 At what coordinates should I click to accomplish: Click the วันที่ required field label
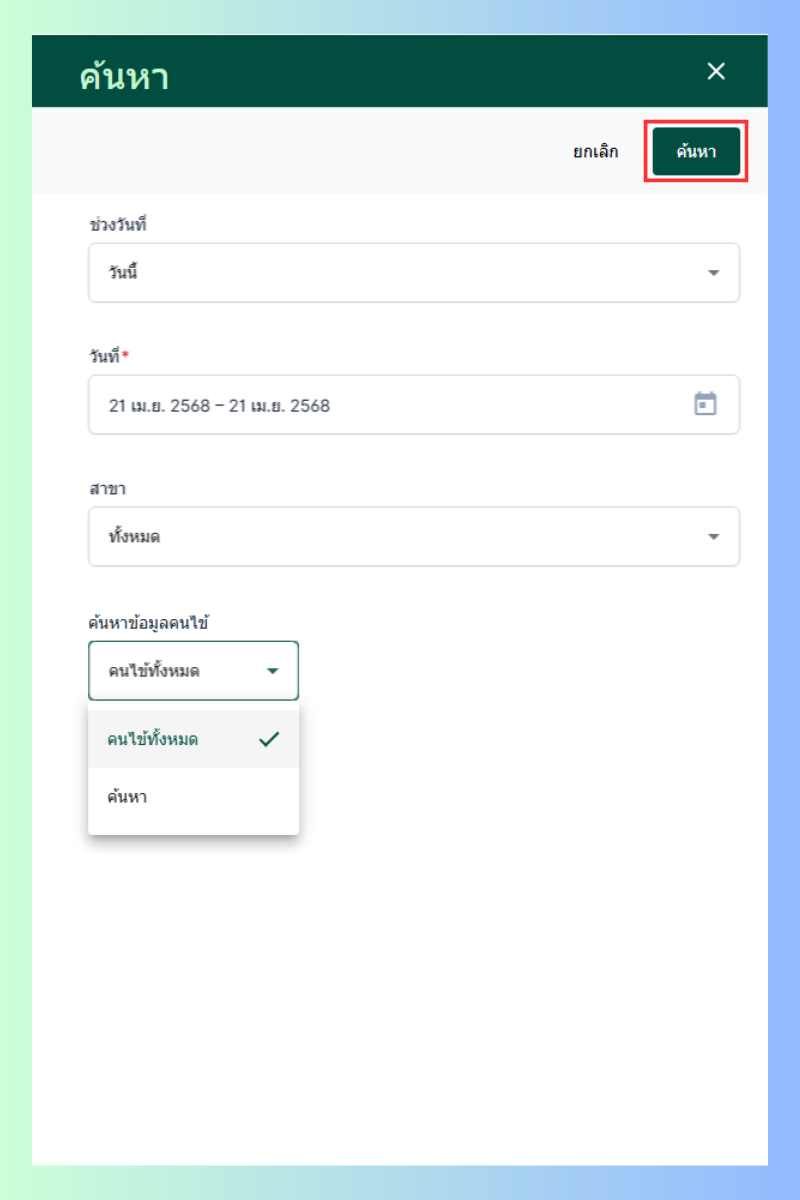(104, 357)
